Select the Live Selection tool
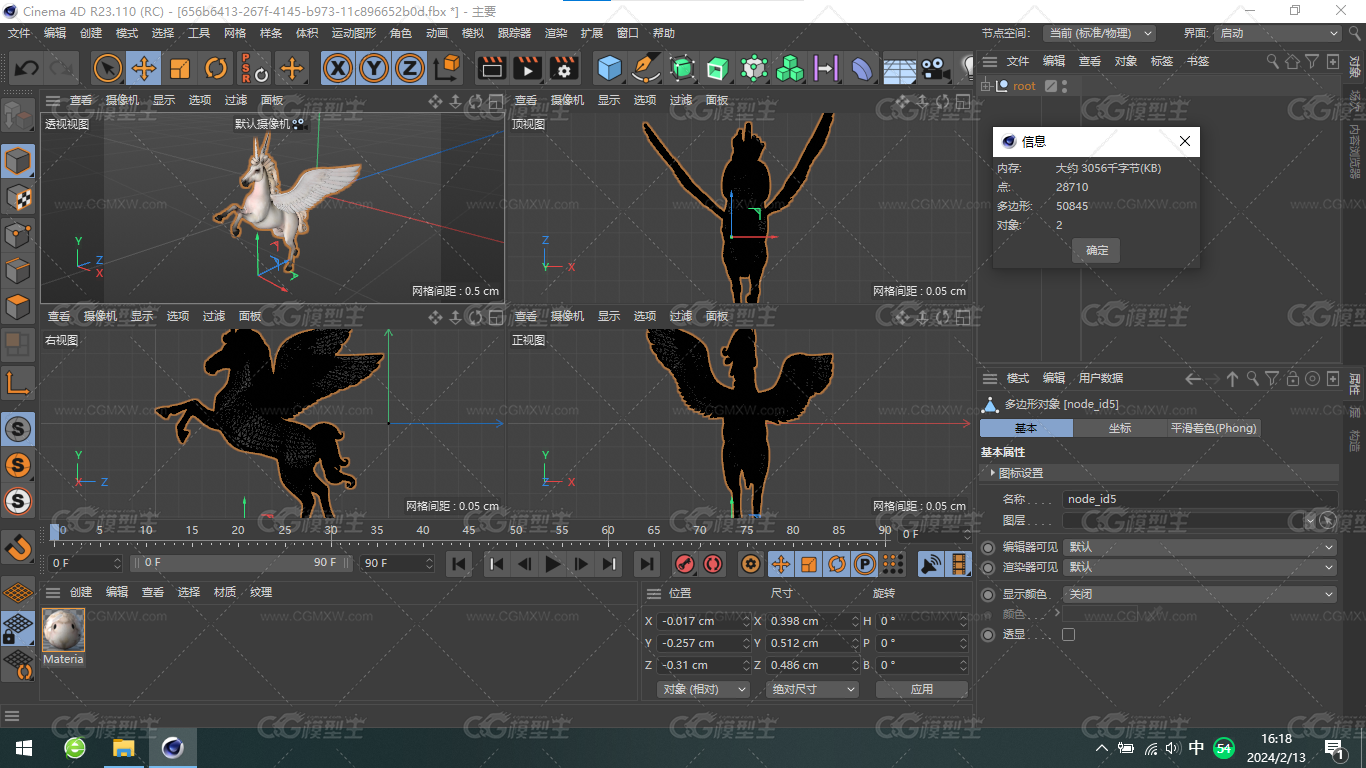 tap(108, 68)
